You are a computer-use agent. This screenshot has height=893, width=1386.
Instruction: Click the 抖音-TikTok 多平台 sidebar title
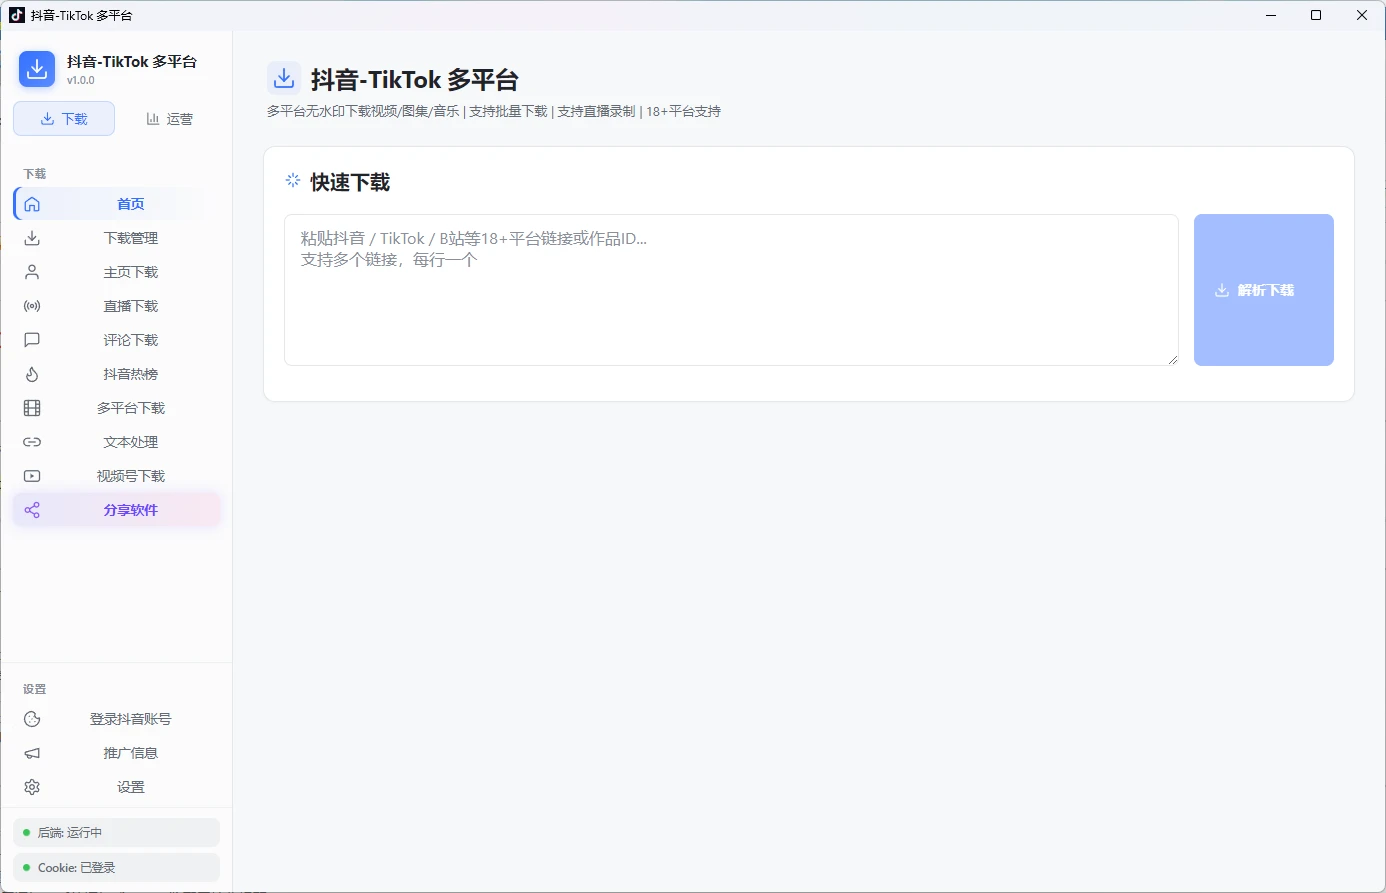[x=132, y=61]
